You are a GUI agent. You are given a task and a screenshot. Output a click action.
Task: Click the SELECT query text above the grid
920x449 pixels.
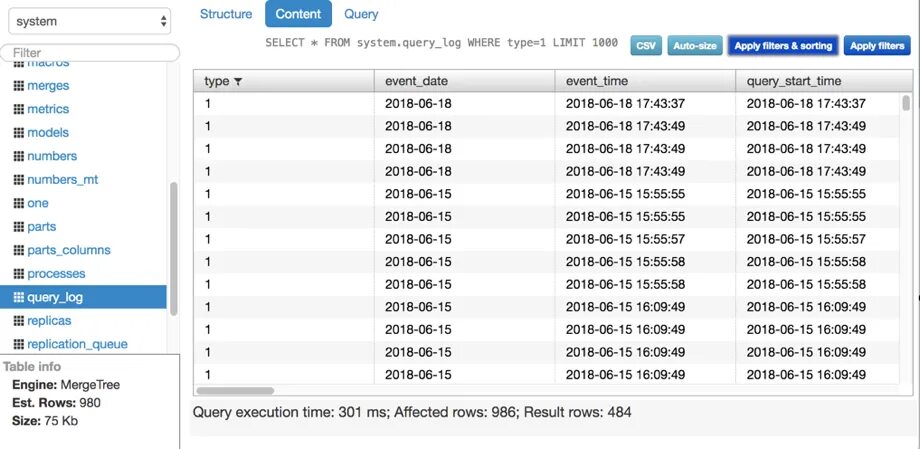click(441, 43)
